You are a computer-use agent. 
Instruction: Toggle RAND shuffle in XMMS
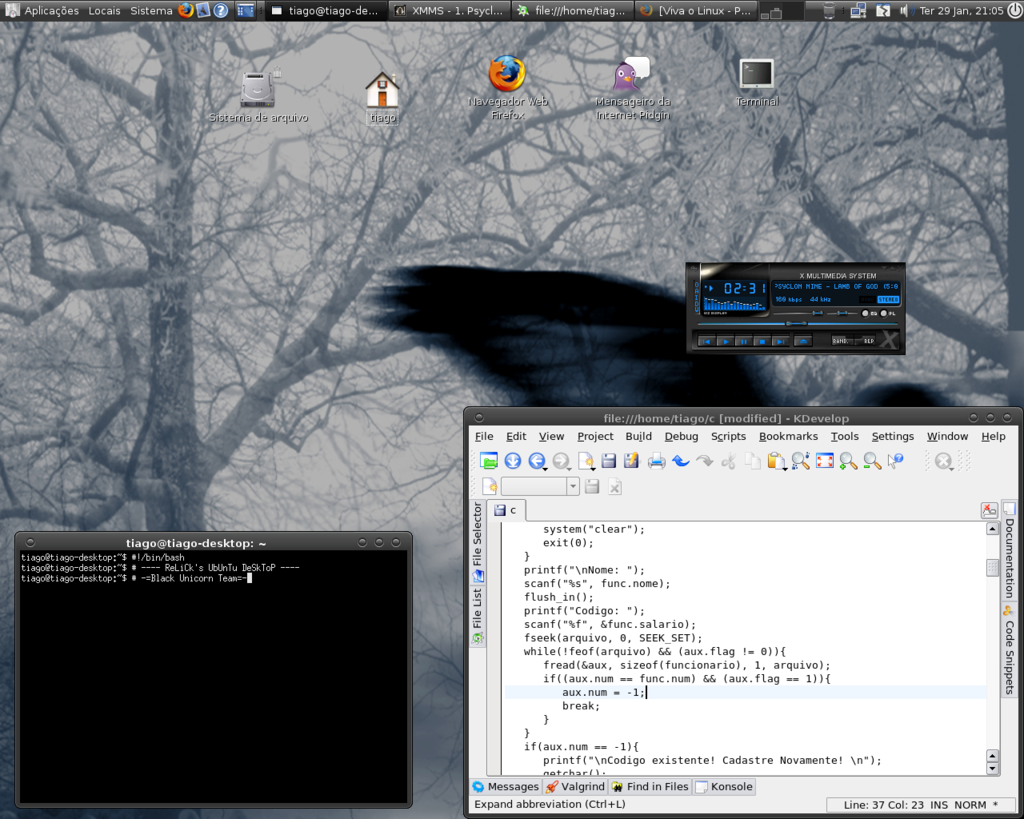[841, 341]
